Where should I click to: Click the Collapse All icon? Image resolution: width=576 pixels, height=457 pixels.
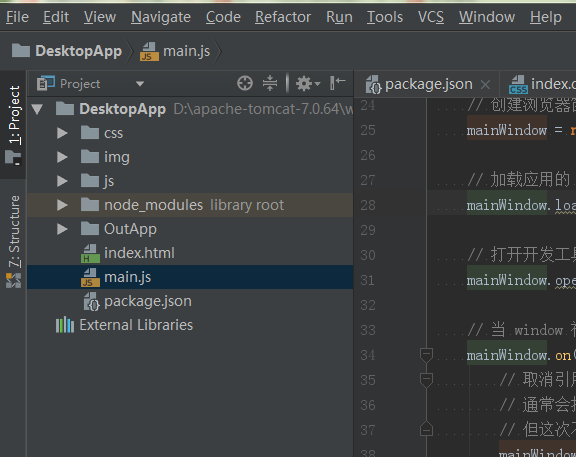click(270, 83)
